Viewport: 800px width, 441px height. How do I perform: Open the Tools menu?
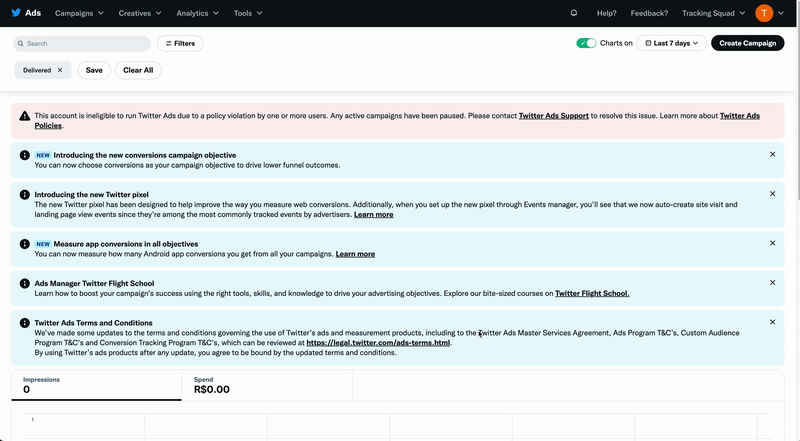pyautogui.click(x=248, y=13)
